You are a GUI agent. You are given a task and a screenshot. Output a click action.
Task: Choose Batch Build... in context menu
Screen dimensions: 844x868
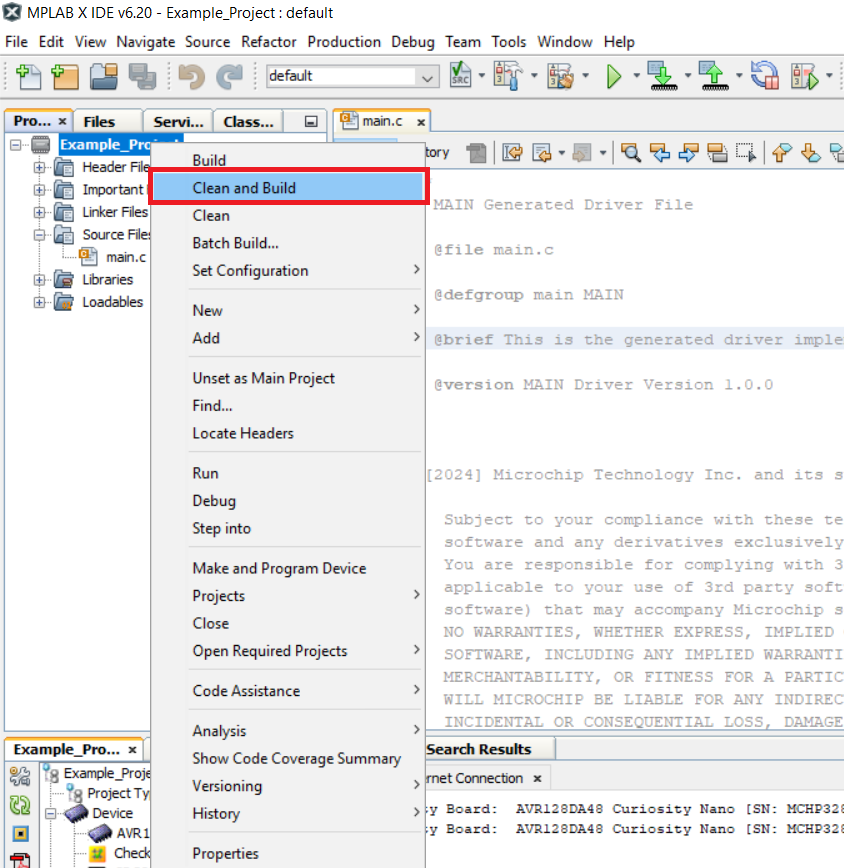pyautogui.click(x=288, y=243)
